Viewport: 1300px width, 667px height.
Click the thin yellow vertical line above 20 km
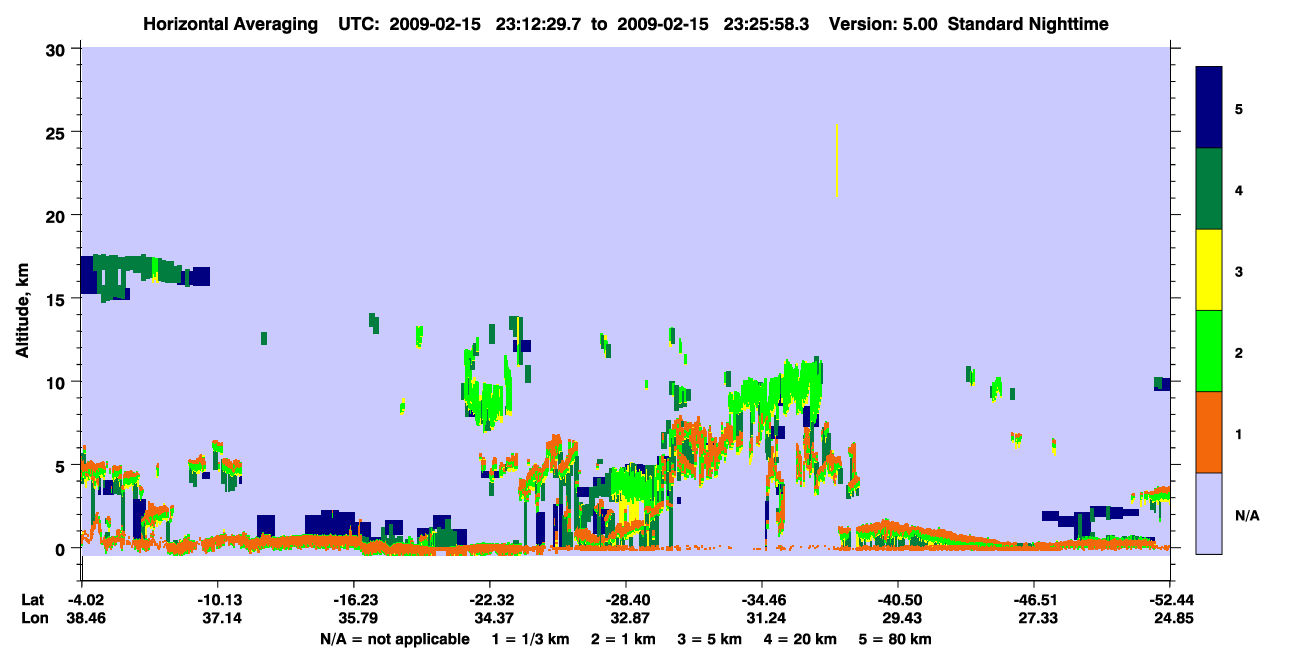[x=836, y=160]
